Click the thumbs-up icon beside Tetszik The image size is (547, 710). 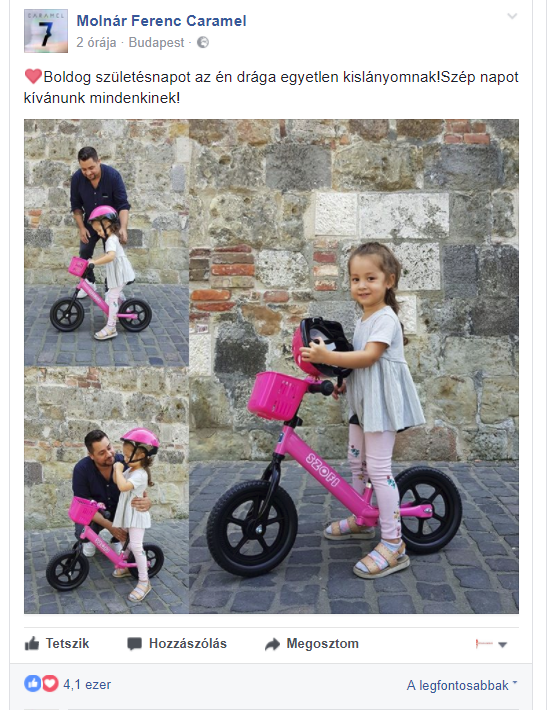coord(32,643)
